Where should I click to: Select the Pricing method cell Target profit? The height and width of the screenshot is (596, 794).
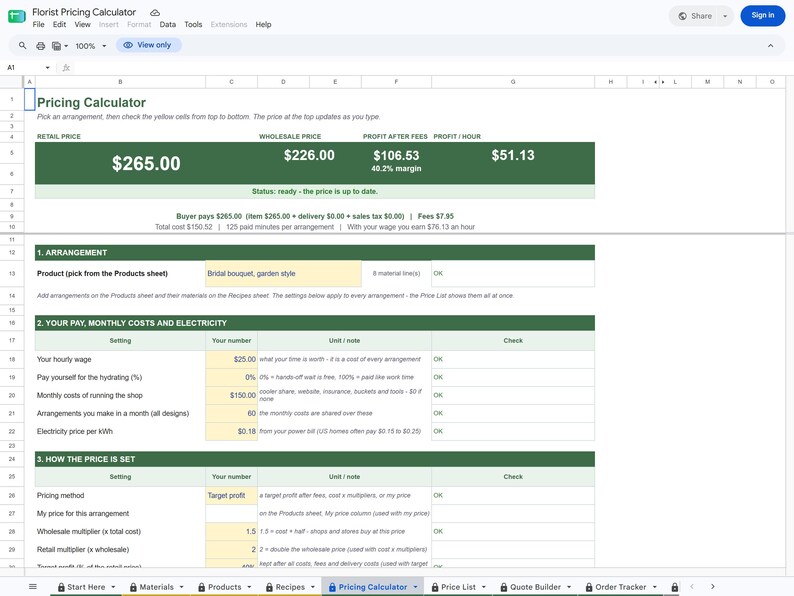tap(231, 495)
